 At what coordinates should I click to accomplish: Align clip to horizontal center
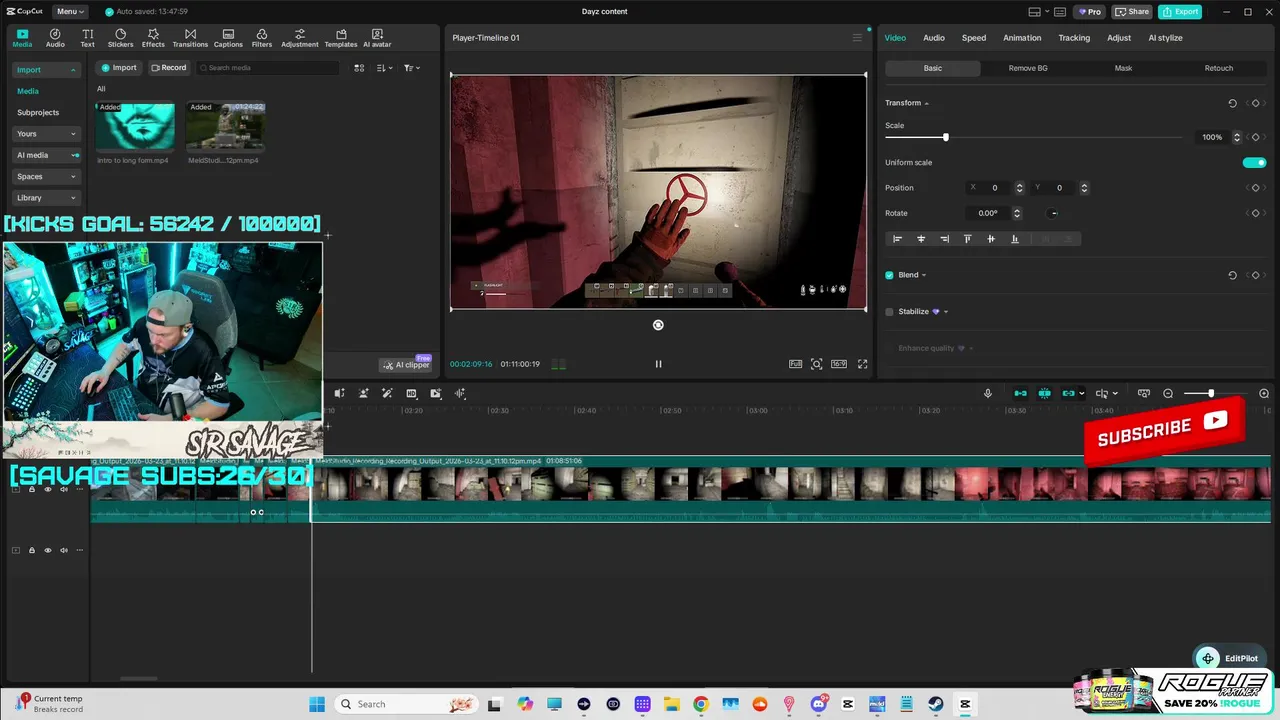click(x=921, y=239)
